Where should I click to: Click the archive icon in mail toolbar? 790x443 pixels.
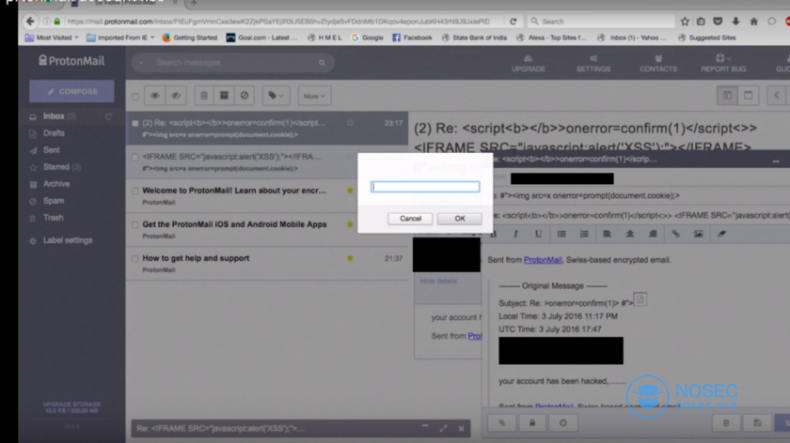click(224, 95)
